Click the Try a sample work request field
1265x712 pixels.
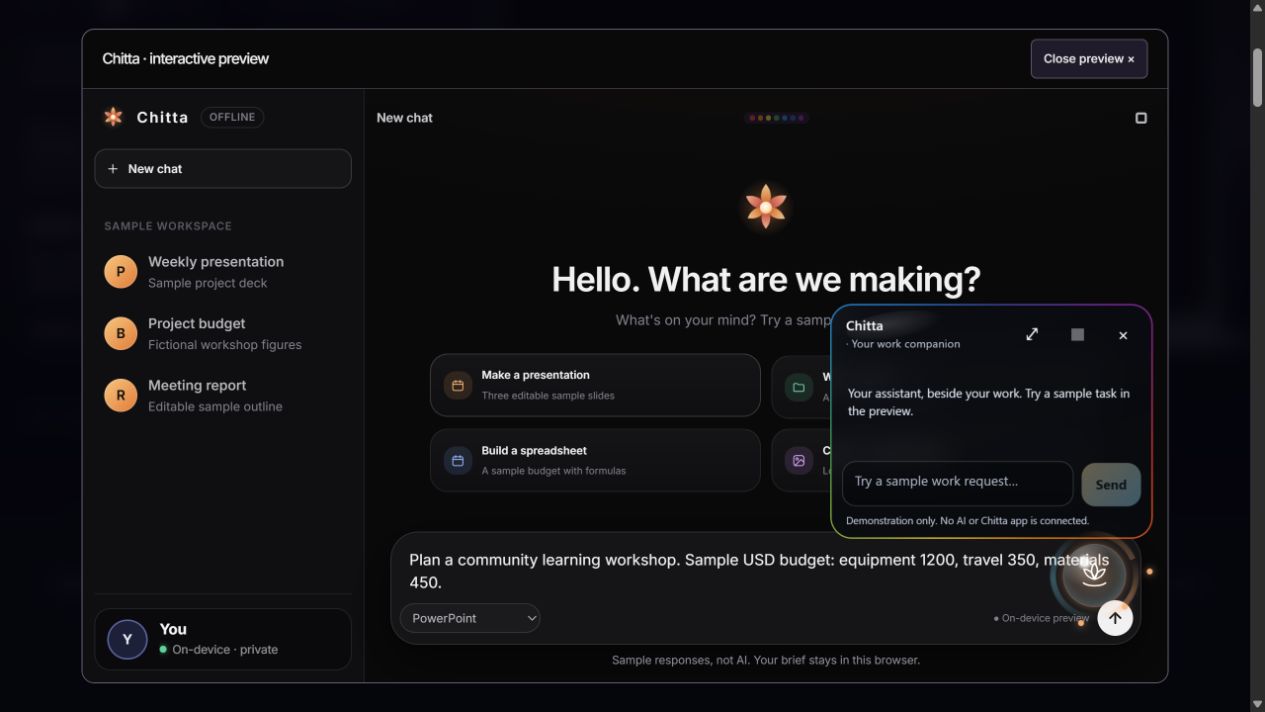[x=958, y=483]
